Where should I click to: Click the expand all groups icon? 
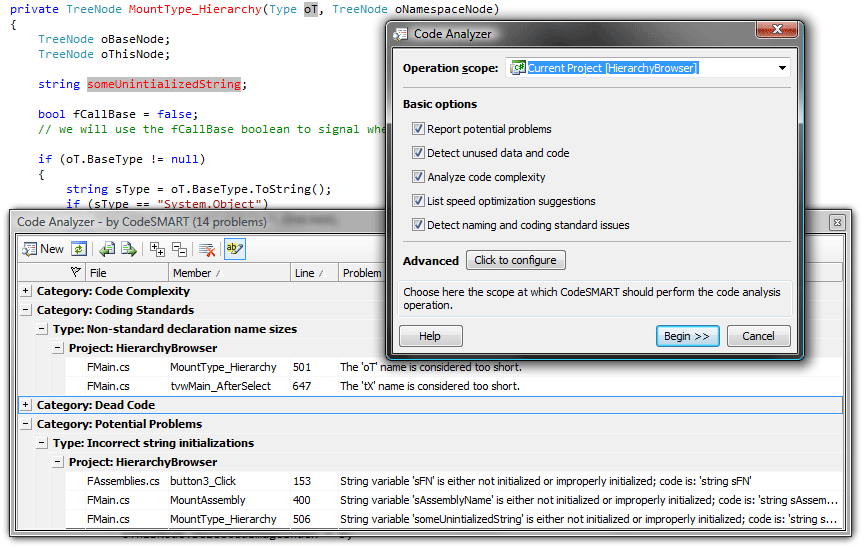[x=157, y=249]
